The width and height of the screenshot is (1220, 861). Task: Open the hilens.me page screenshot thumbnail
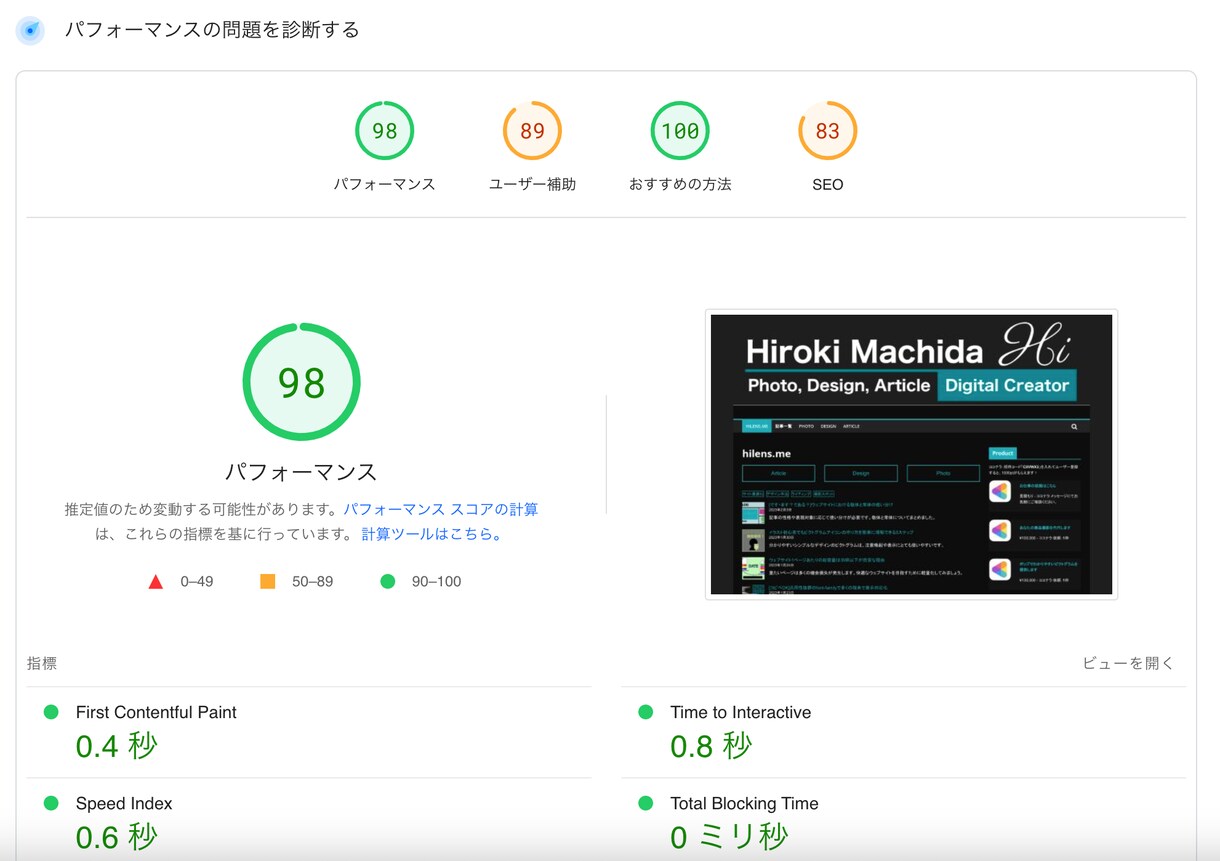[x=911, y=454]
